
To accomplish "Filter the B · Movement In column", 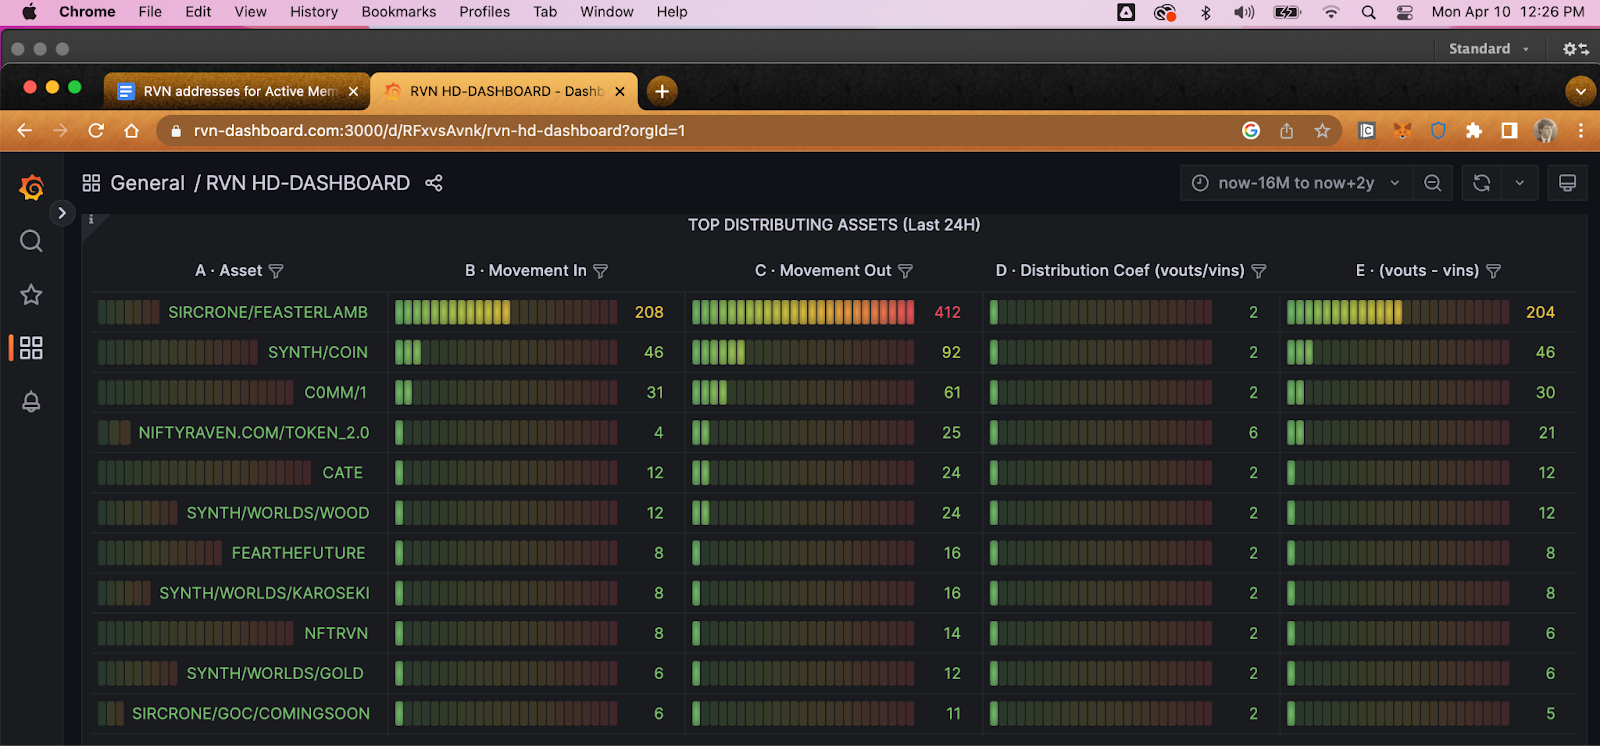I will point(600,271).
